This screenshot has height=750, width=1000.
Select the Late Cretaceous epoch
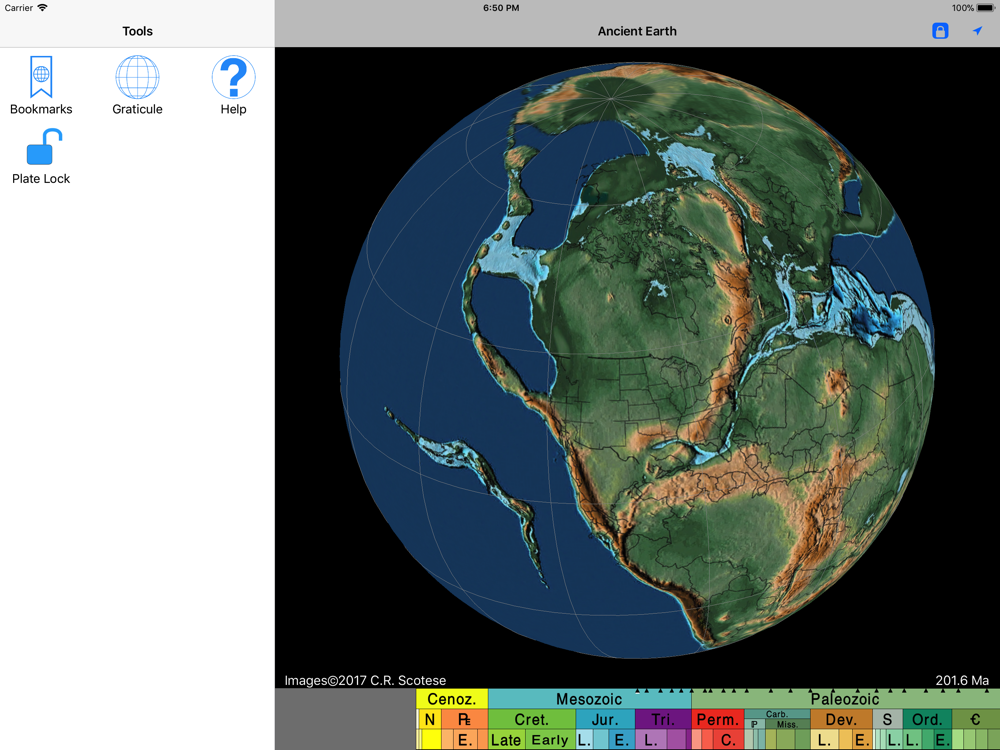[506, 740]
